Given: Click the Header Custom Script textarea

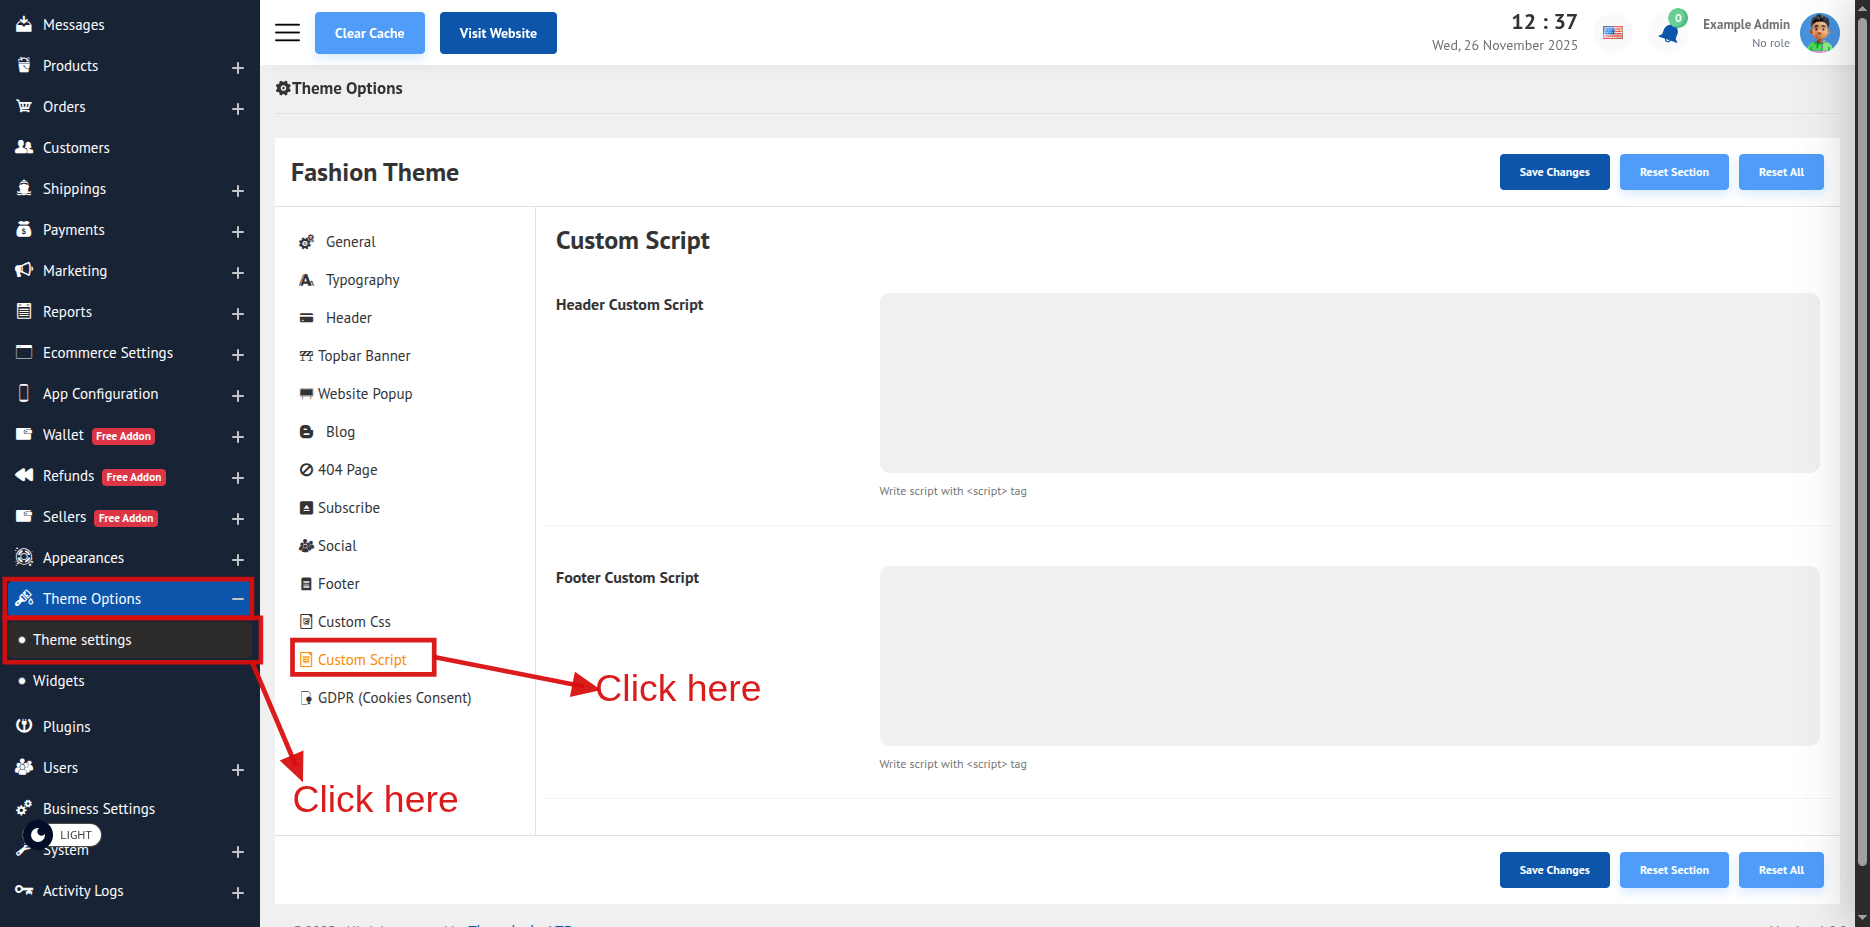Looking at the screenshot, I should [x=1349, y=383].
